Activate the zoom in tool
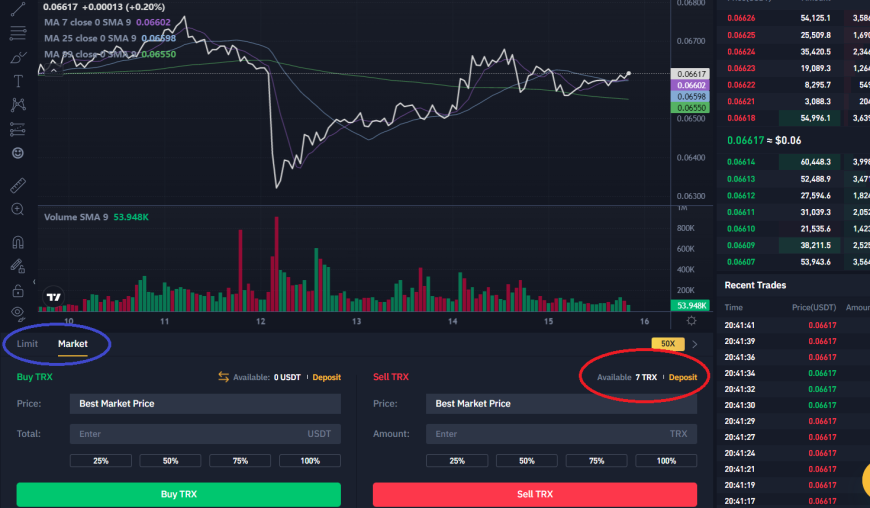870x508 pixels. pyautogui.click(x=18, y=209)
